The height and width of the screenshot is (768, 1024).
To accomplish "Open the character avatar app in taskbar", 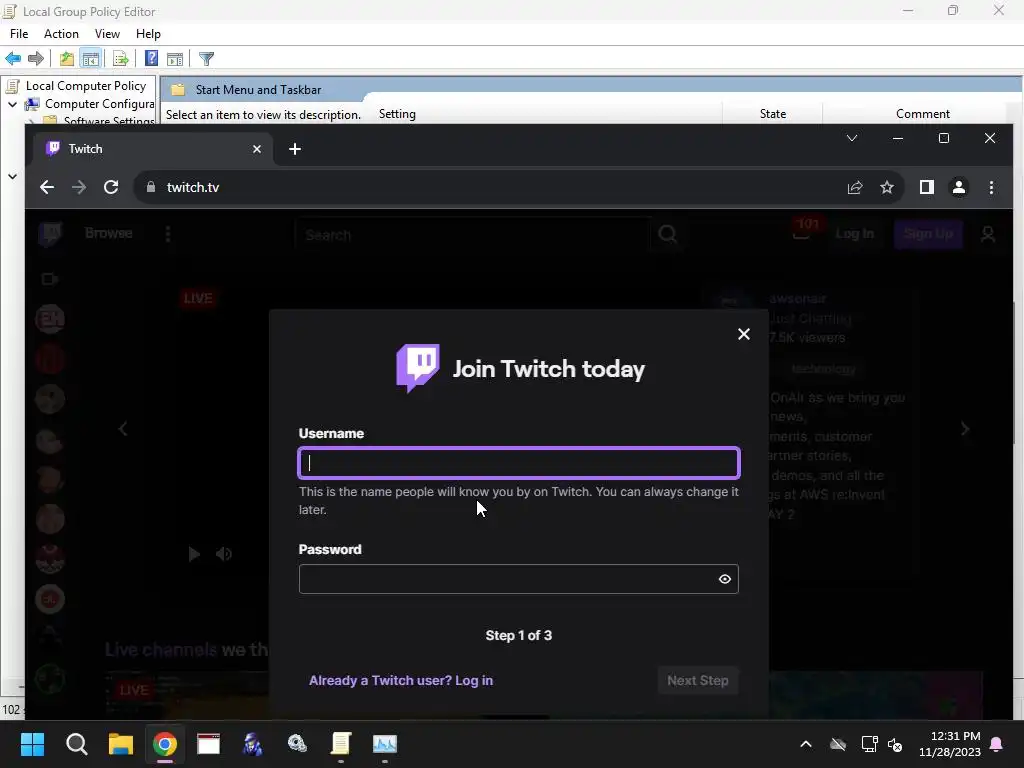I will [x=253, y=744].
